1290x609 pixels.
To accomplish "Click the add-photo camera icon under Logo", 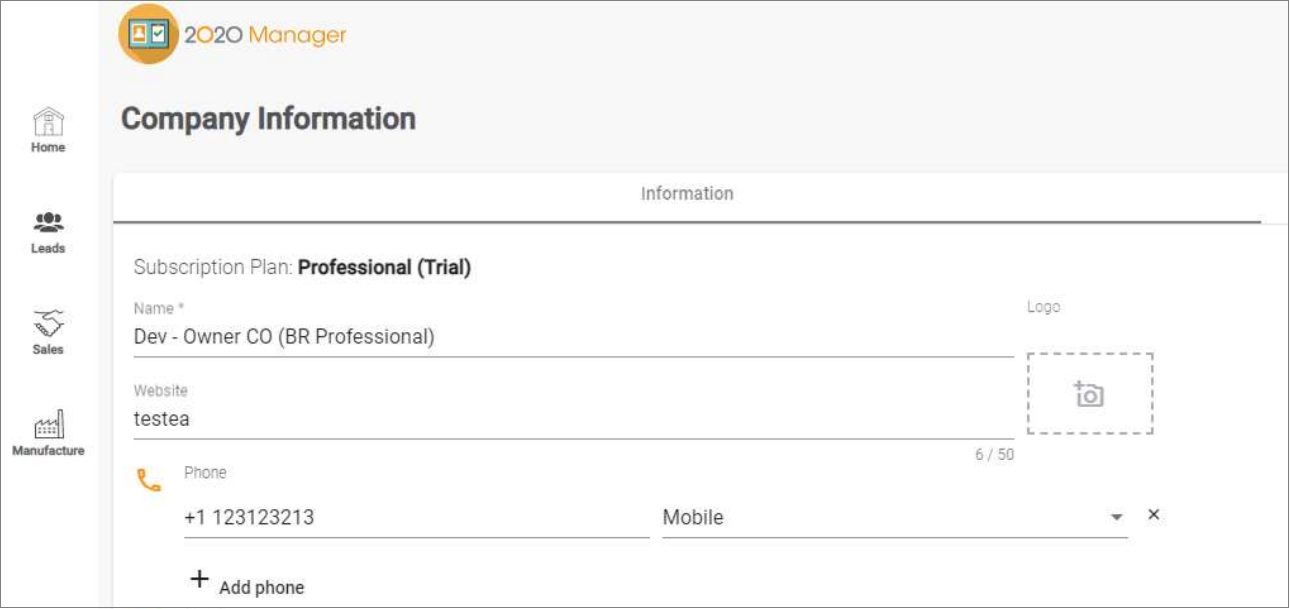I will click(1089, 394).
